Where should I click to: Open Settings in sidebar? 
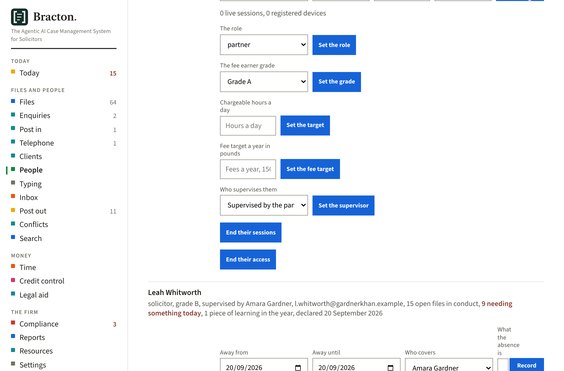(x=33, y=365)
